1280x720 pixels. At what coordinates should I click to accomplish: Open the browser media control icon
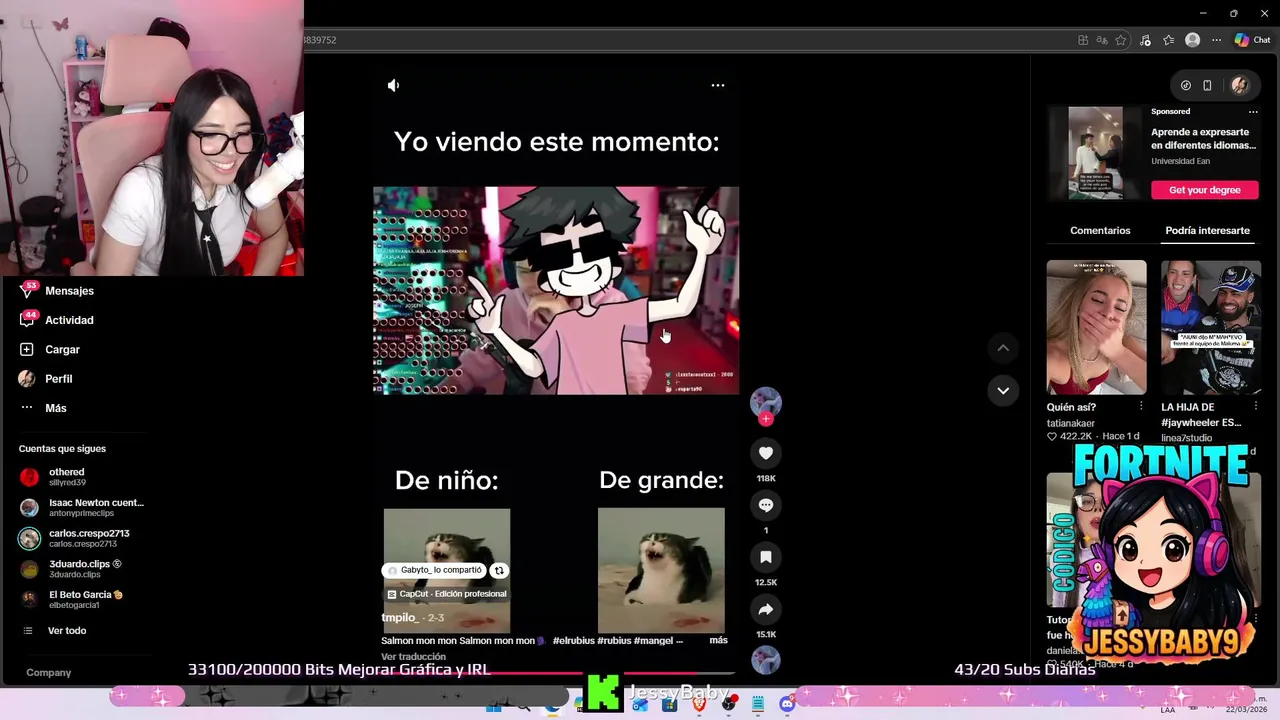[x=1145, y=40]
